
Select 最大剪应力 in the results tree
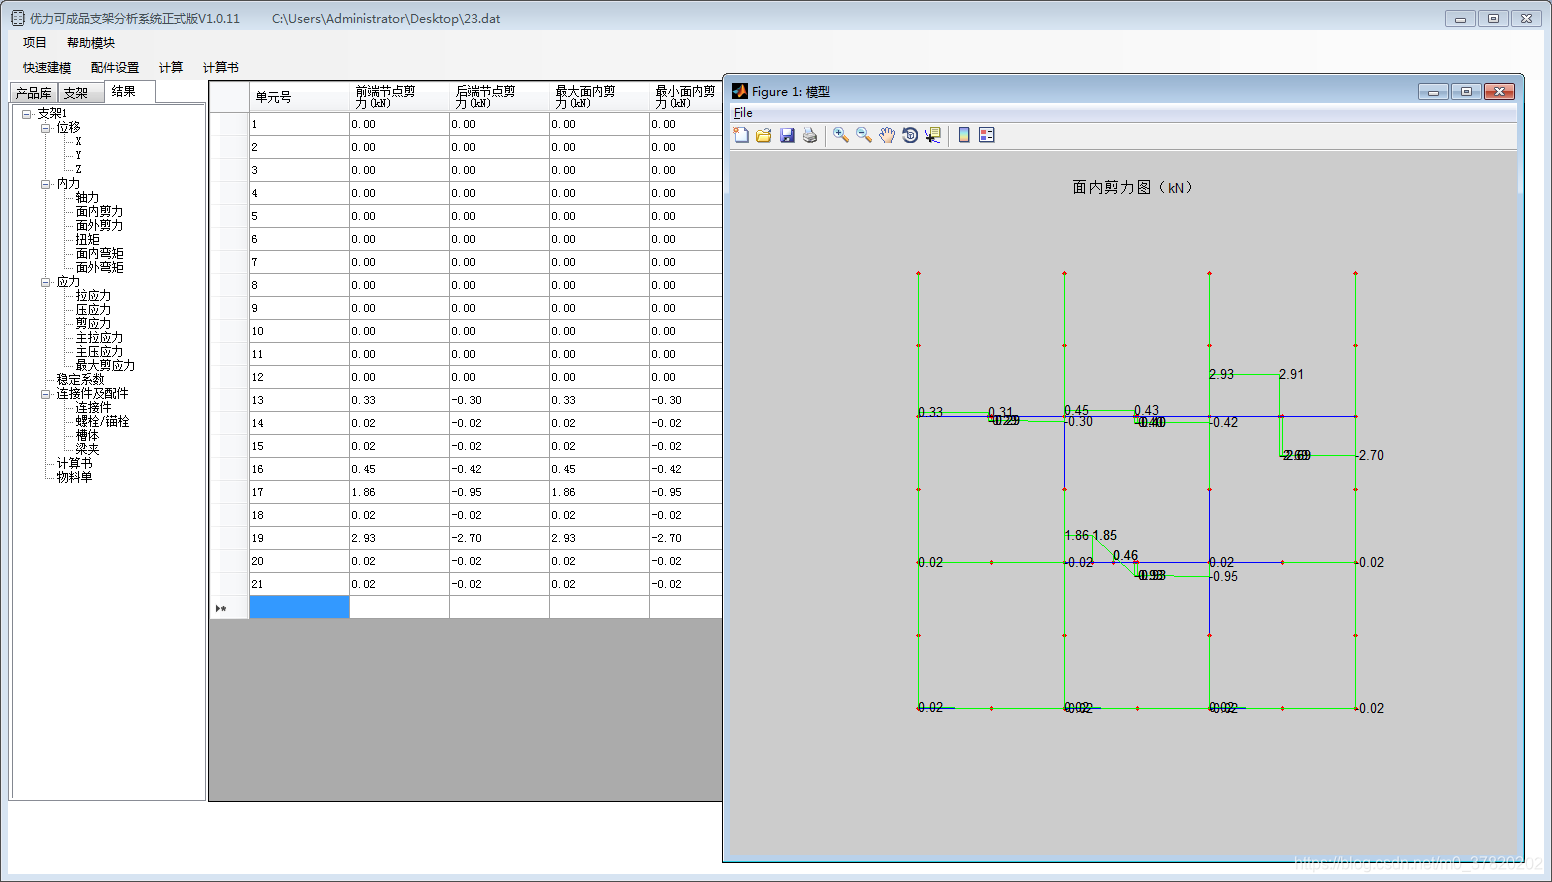pos(105,366)
